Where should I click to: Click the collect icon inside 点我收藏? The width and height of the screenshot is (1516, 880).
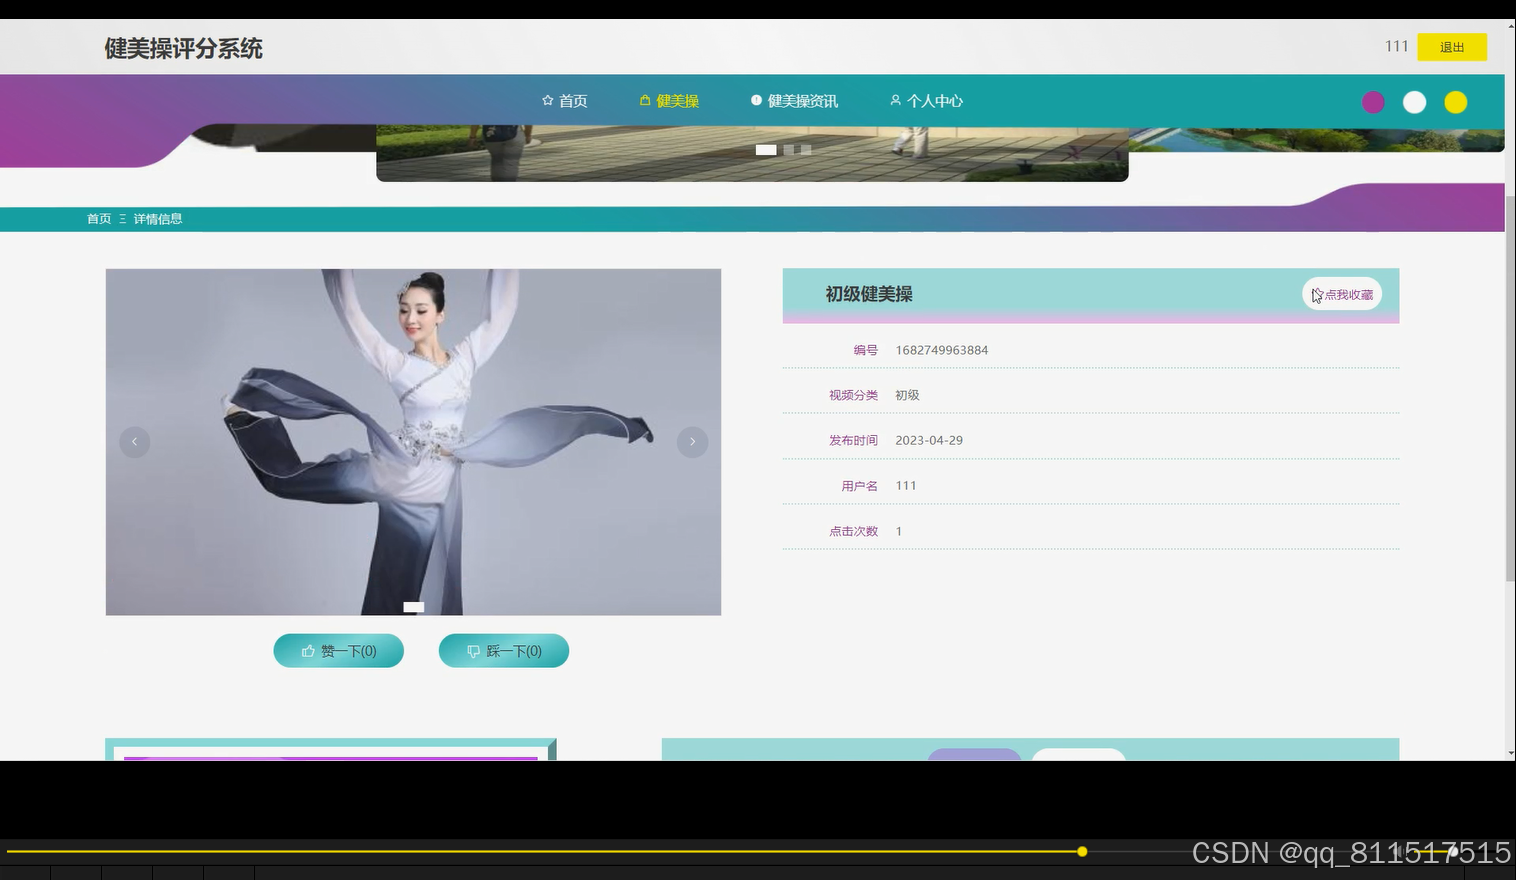1317,294
